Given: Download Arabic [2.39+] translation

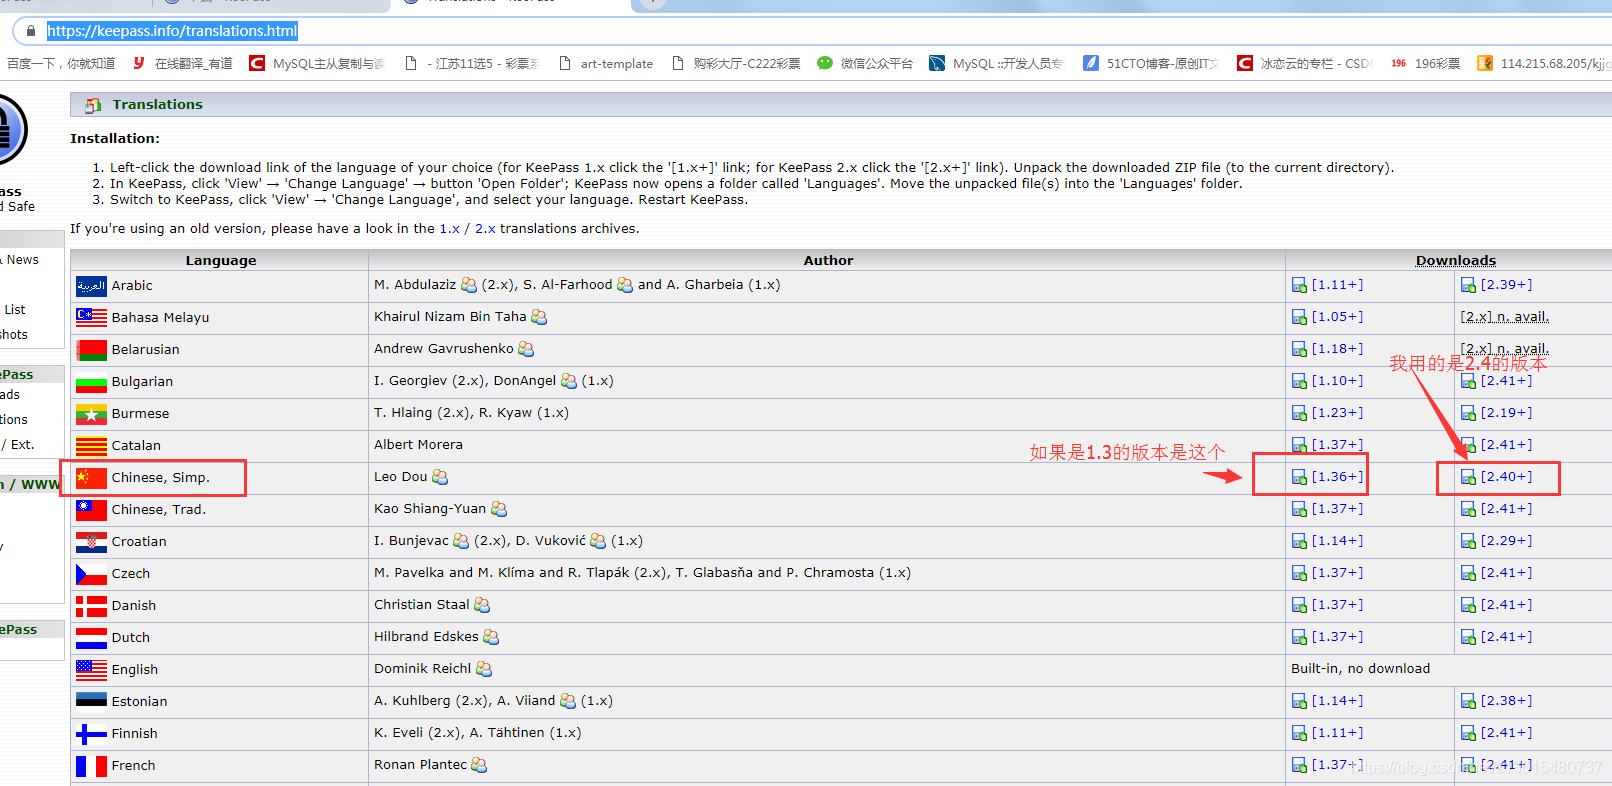Looking at the screenshot, I should [1506, 285].
